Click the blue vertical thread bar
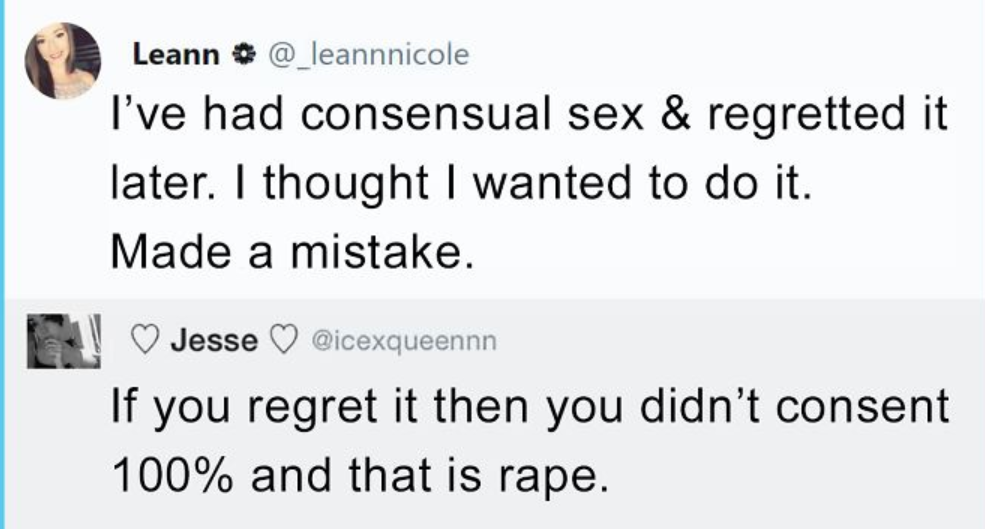985x529 pixels. (x=2, y=264)
